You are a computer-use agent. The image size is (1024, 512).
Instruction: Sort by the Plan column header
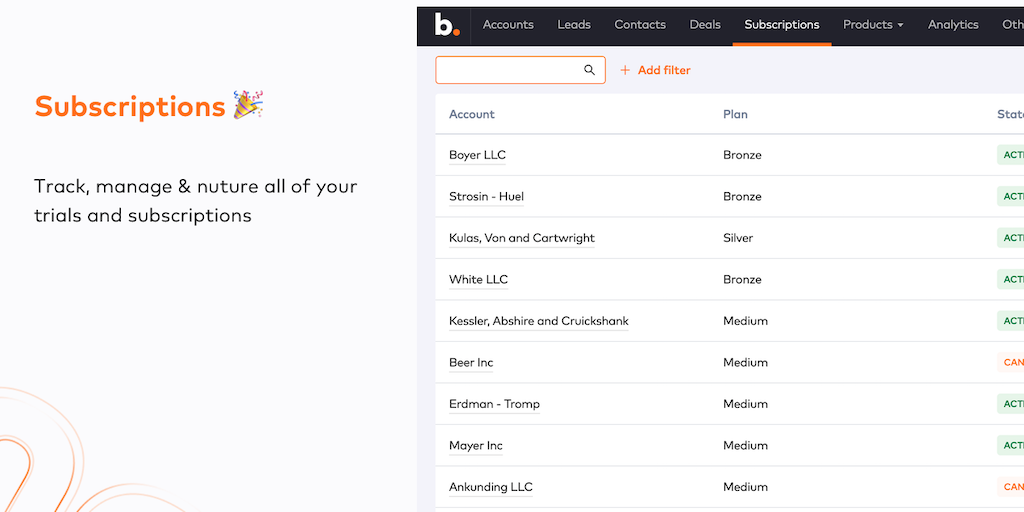[x=735, y=114]
